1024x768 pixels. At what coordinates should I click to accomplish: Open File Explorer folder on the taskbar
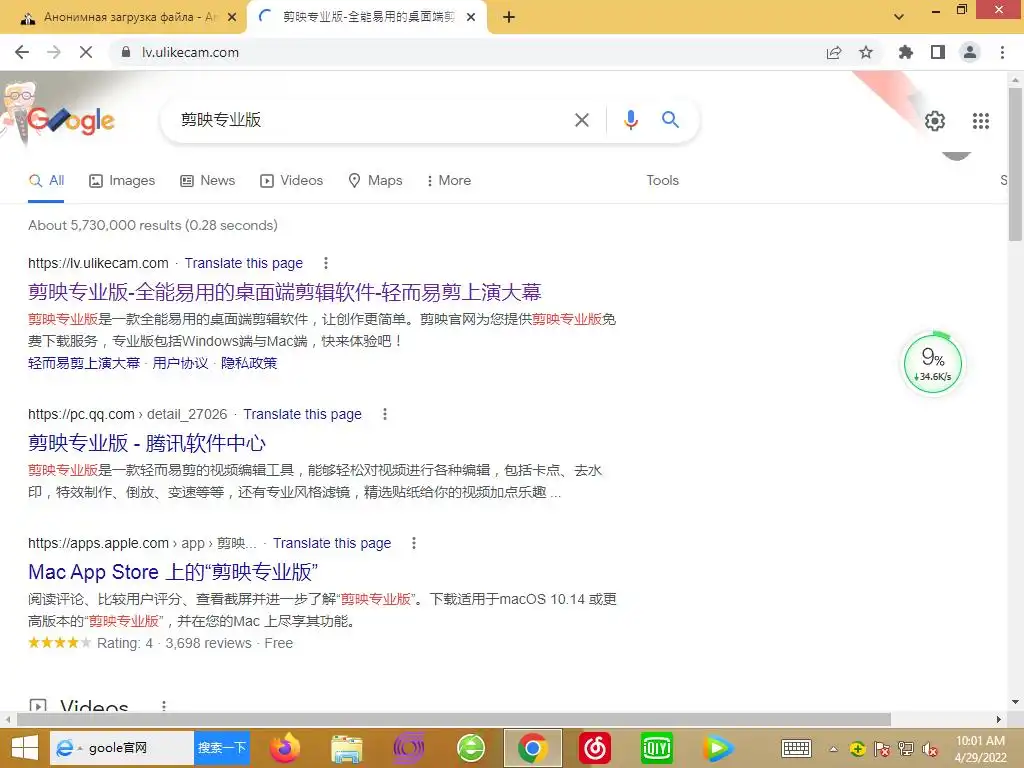(x=347, y=748)
